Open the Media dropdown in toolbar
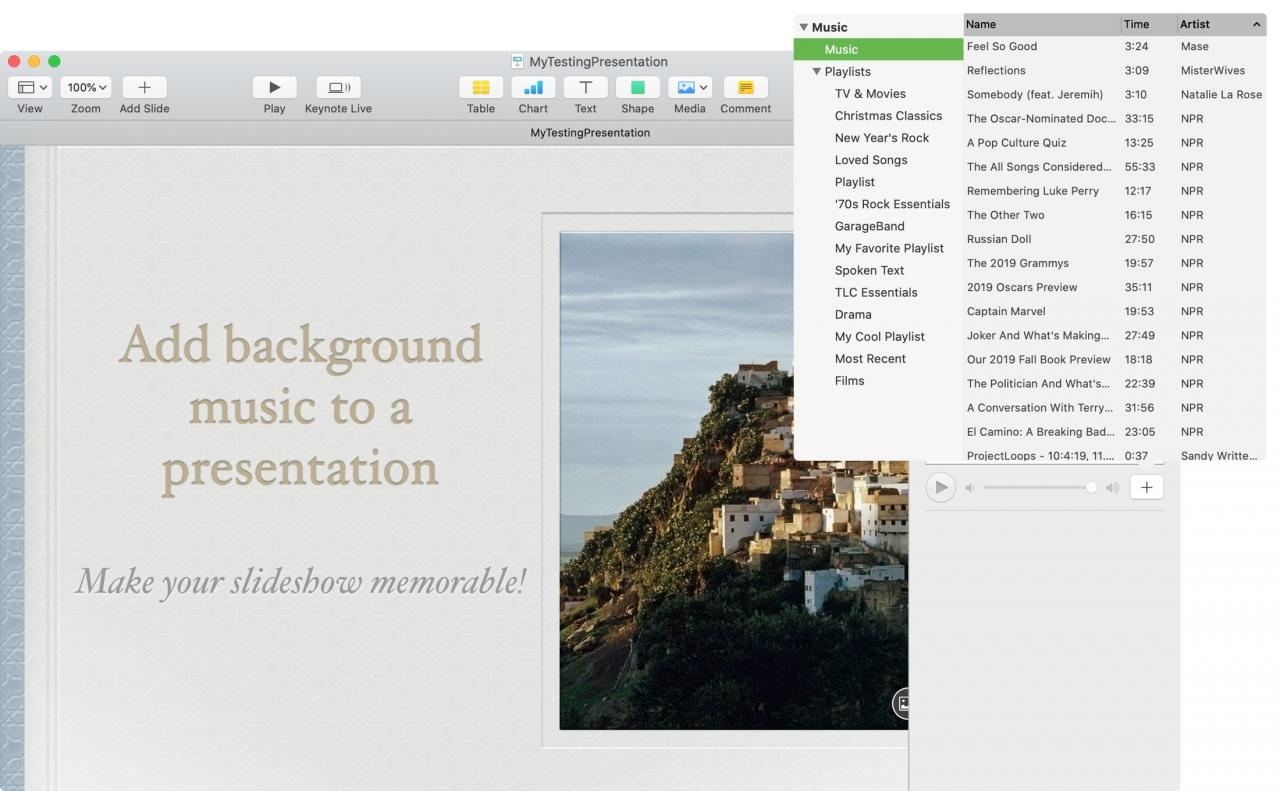 tap(689, 88)
